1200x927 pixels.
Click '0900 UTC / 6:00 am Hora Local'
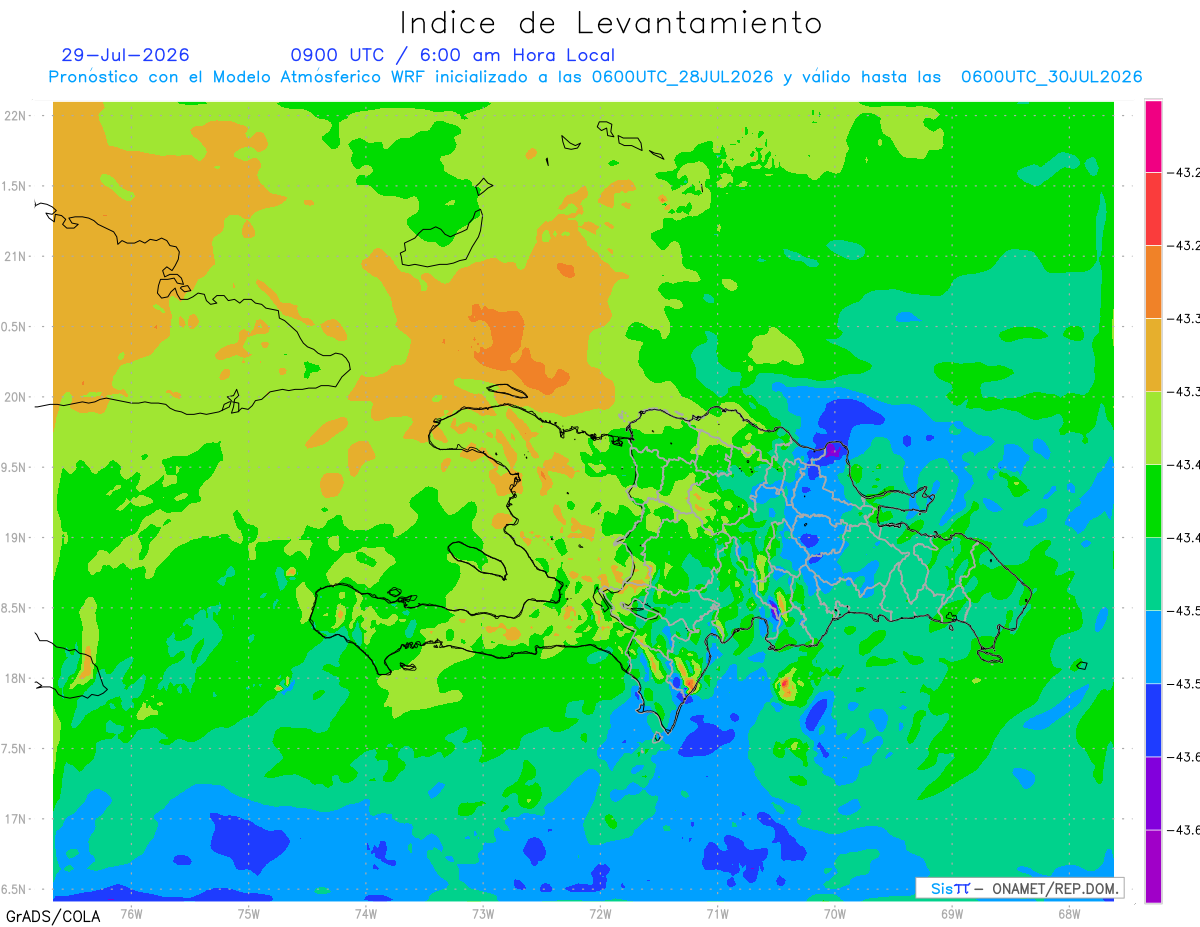(x=453, y=55)
